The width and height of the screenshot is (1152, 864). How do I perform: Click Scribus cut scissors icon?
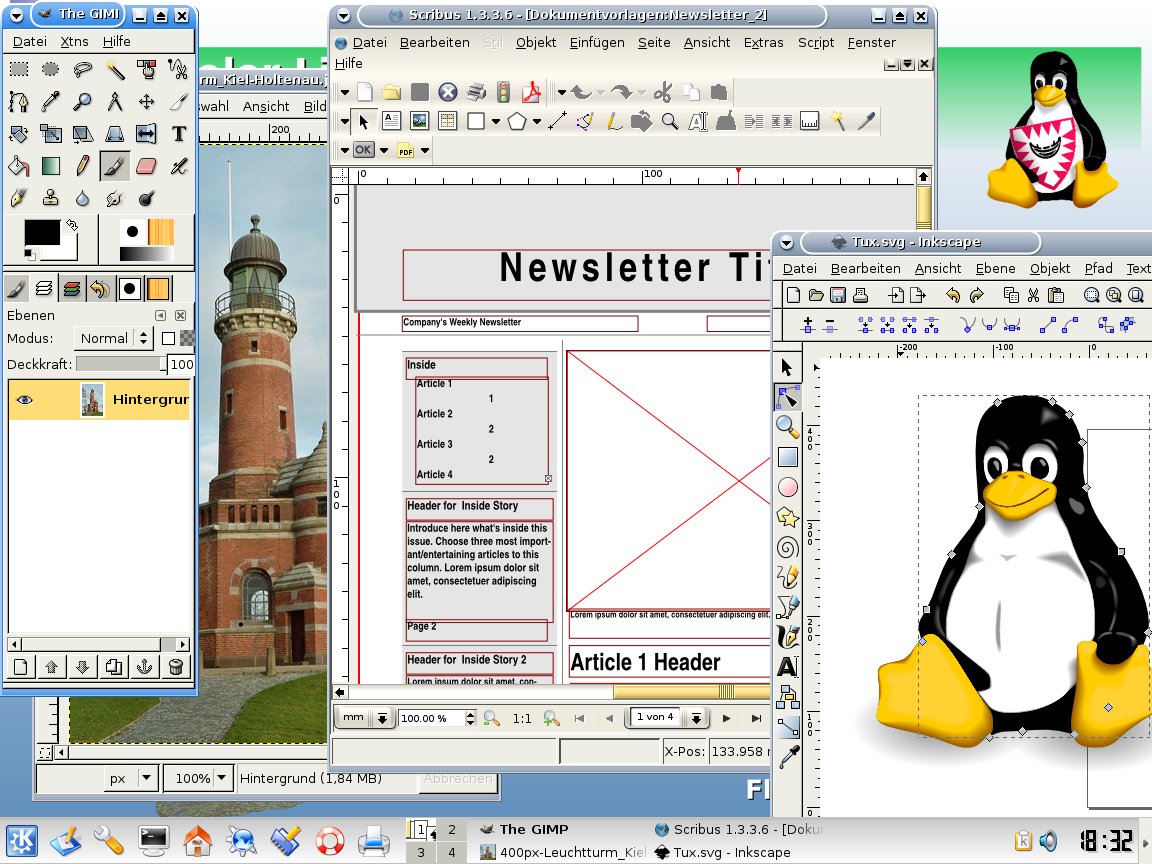click(663, 93)
